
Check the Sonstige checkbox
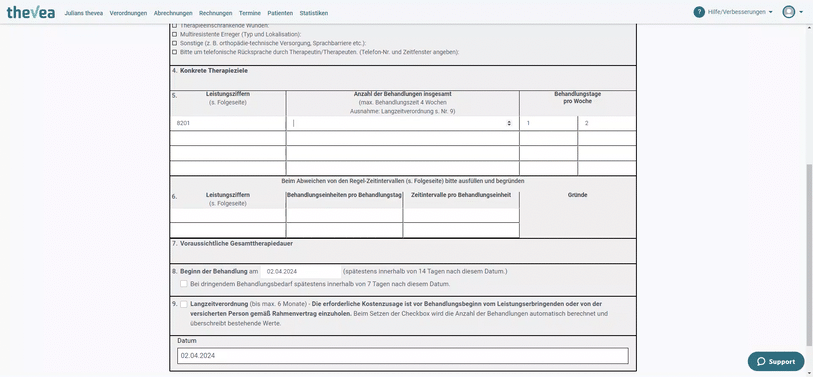175,43
